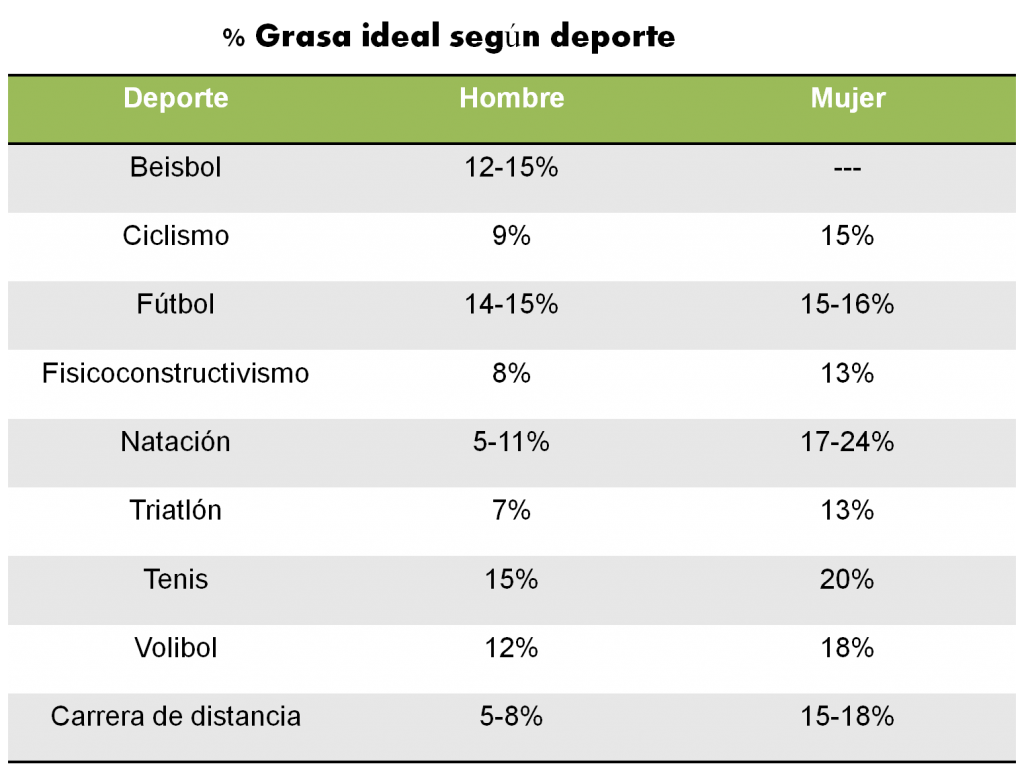Select the Natación row label
Screen dimensions: 1024x770
coord(176,442)
